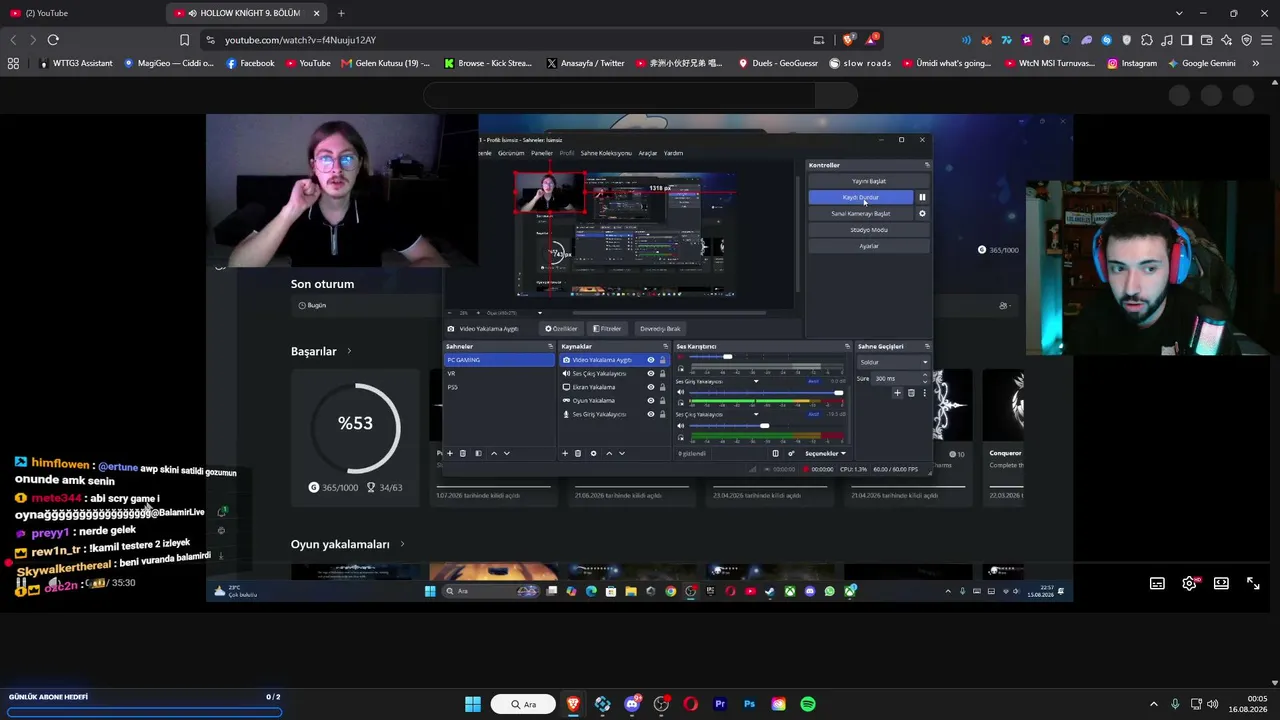This screenshot has width=1280, height=720.
Task: Select the PC GAMING scene in Sahneler
Action: click(499, 360)
